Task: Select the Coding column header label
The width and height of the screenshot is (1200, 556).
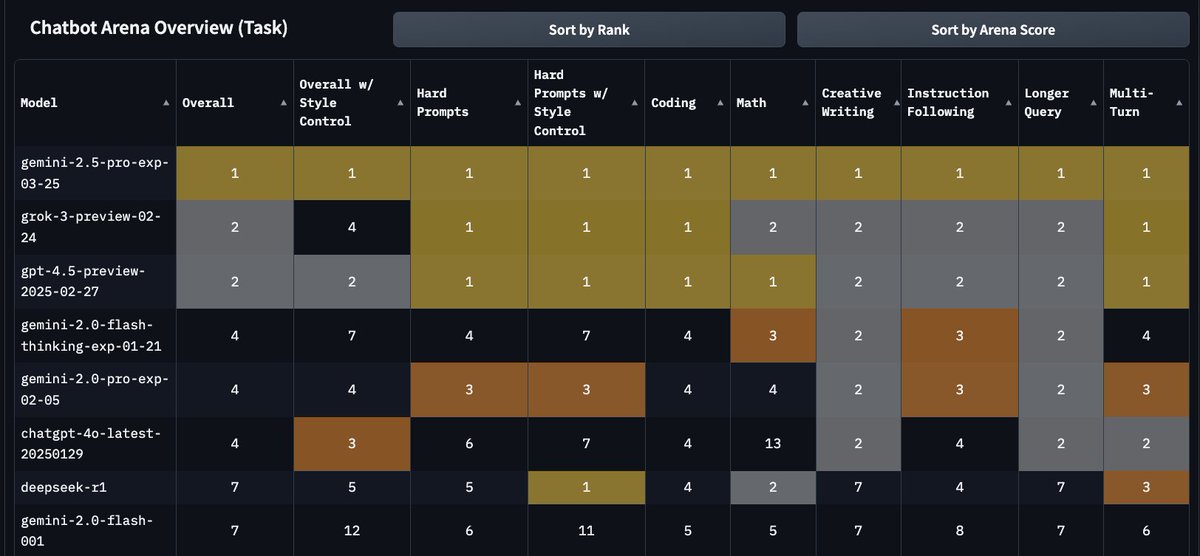Action: tap(673, 103)
